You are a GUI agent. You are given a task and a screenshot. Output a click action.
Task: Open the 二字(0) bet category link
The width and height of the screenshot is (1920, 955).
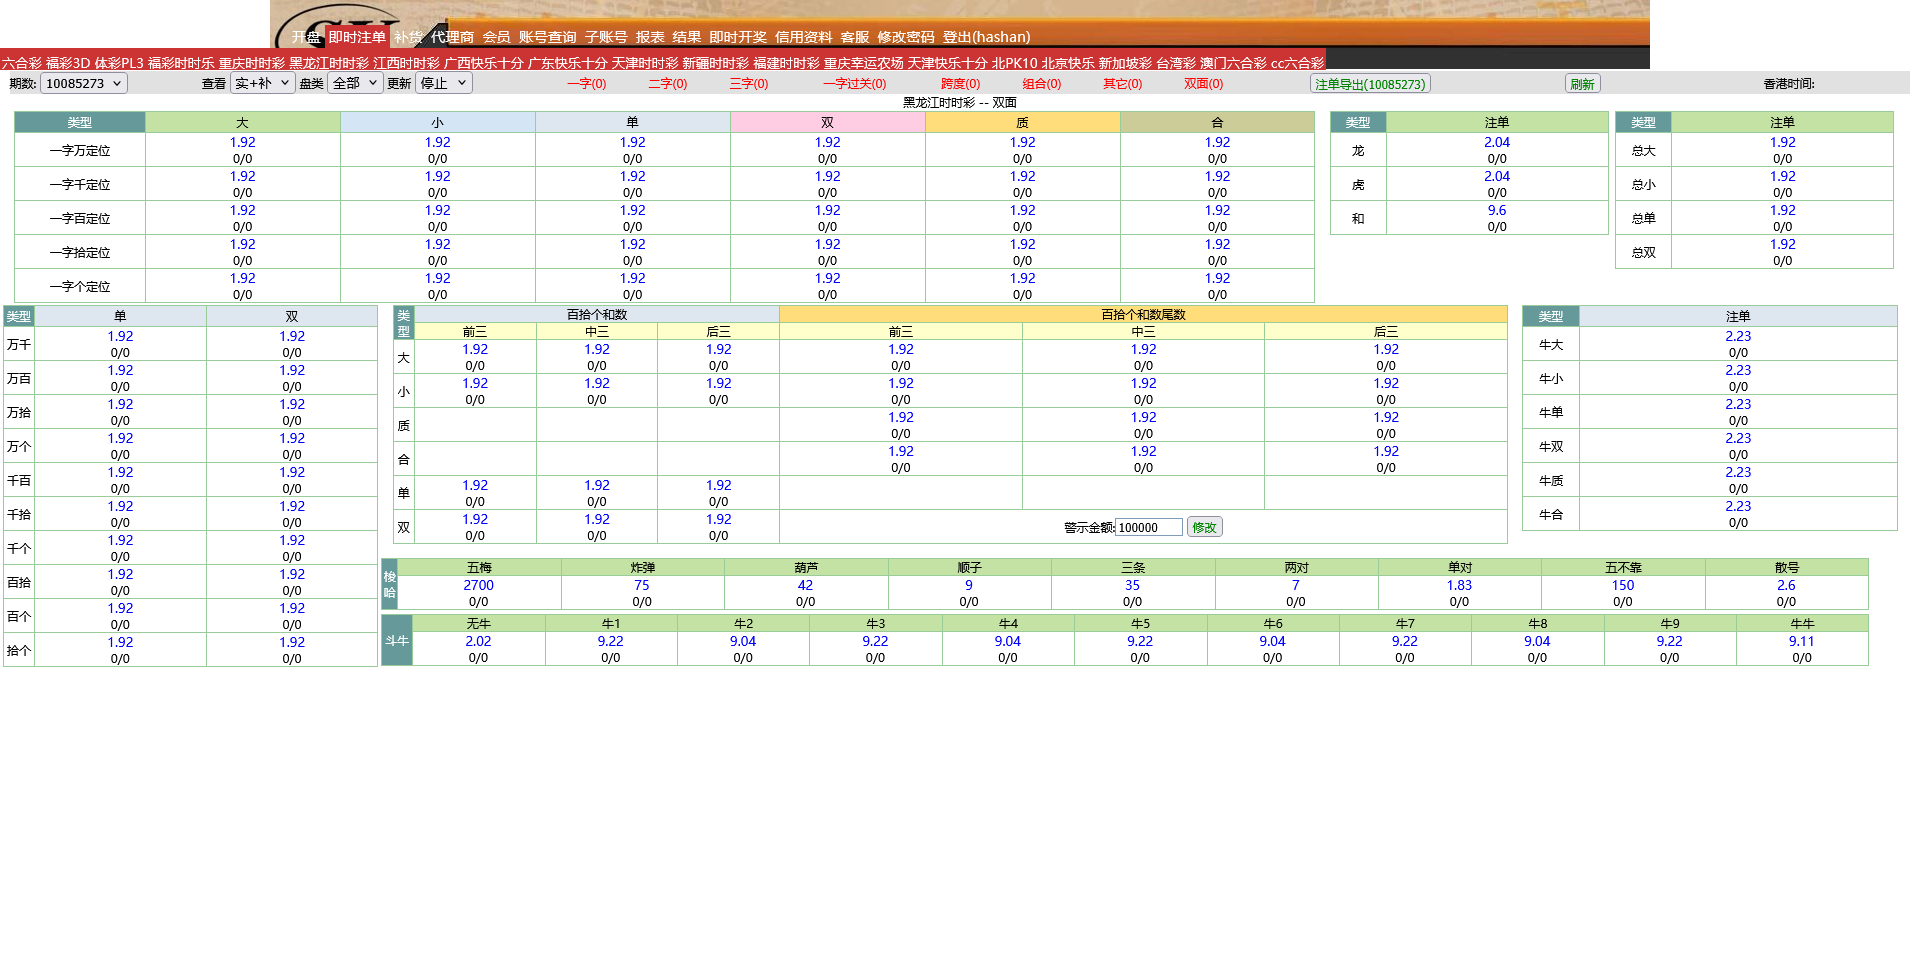pos(668,84)
